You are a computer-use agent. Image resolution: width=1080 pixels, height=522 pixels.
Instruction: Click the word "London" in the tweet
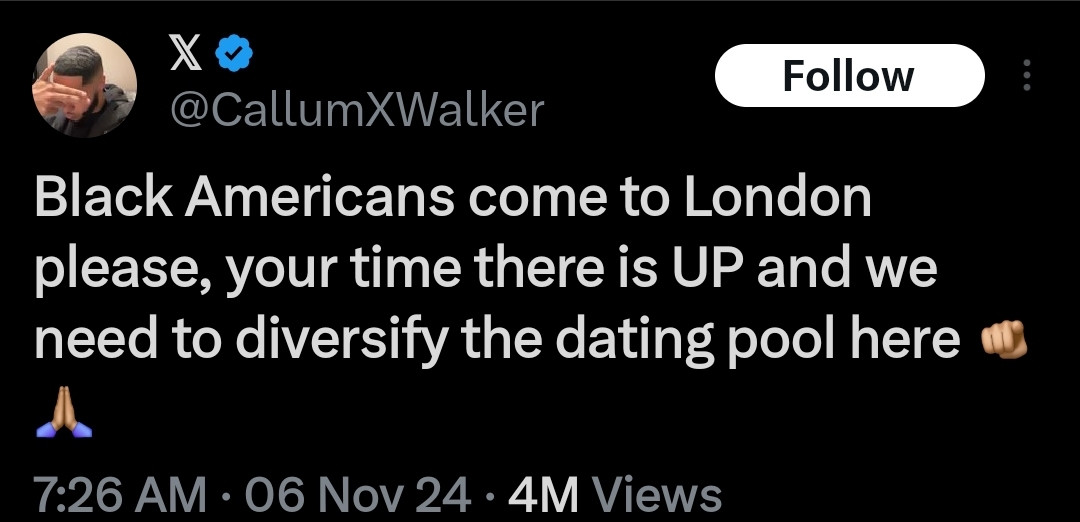777,199
